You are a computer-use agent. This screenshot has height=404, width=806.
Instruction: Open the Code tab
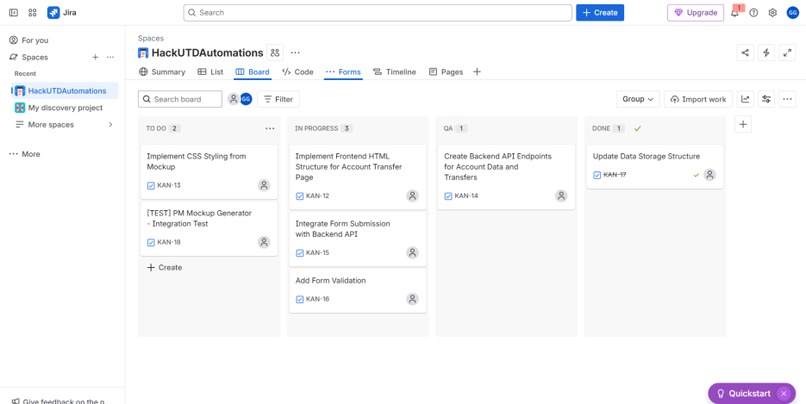click(x=298, y=72)
